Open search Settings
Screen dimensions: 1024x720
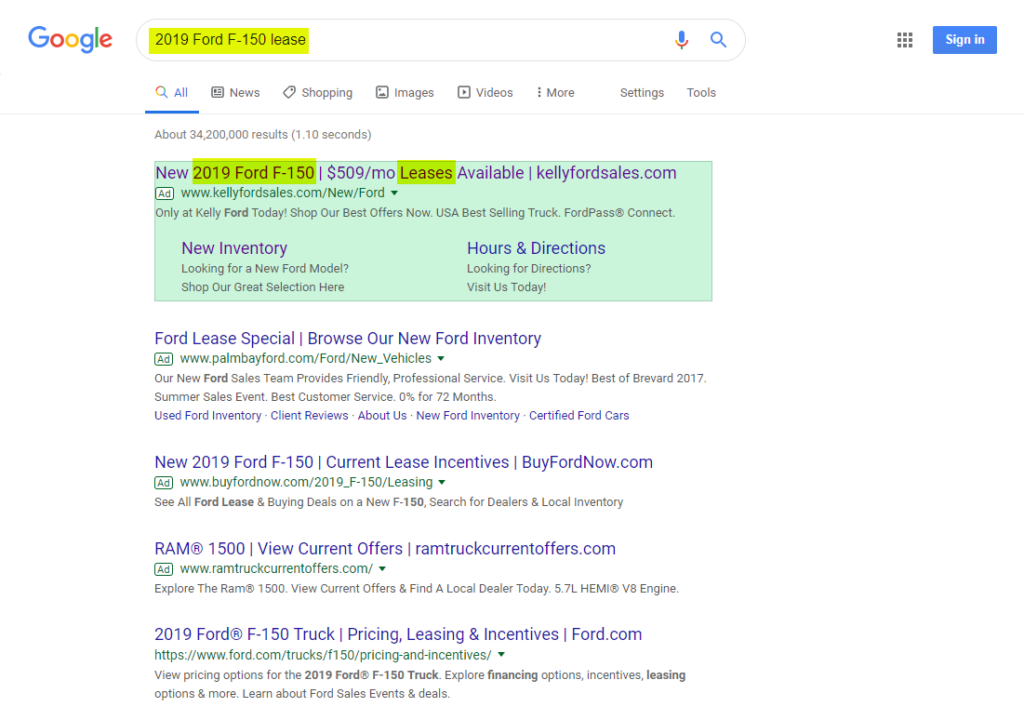pyautogui.click(x=641, y=91)
